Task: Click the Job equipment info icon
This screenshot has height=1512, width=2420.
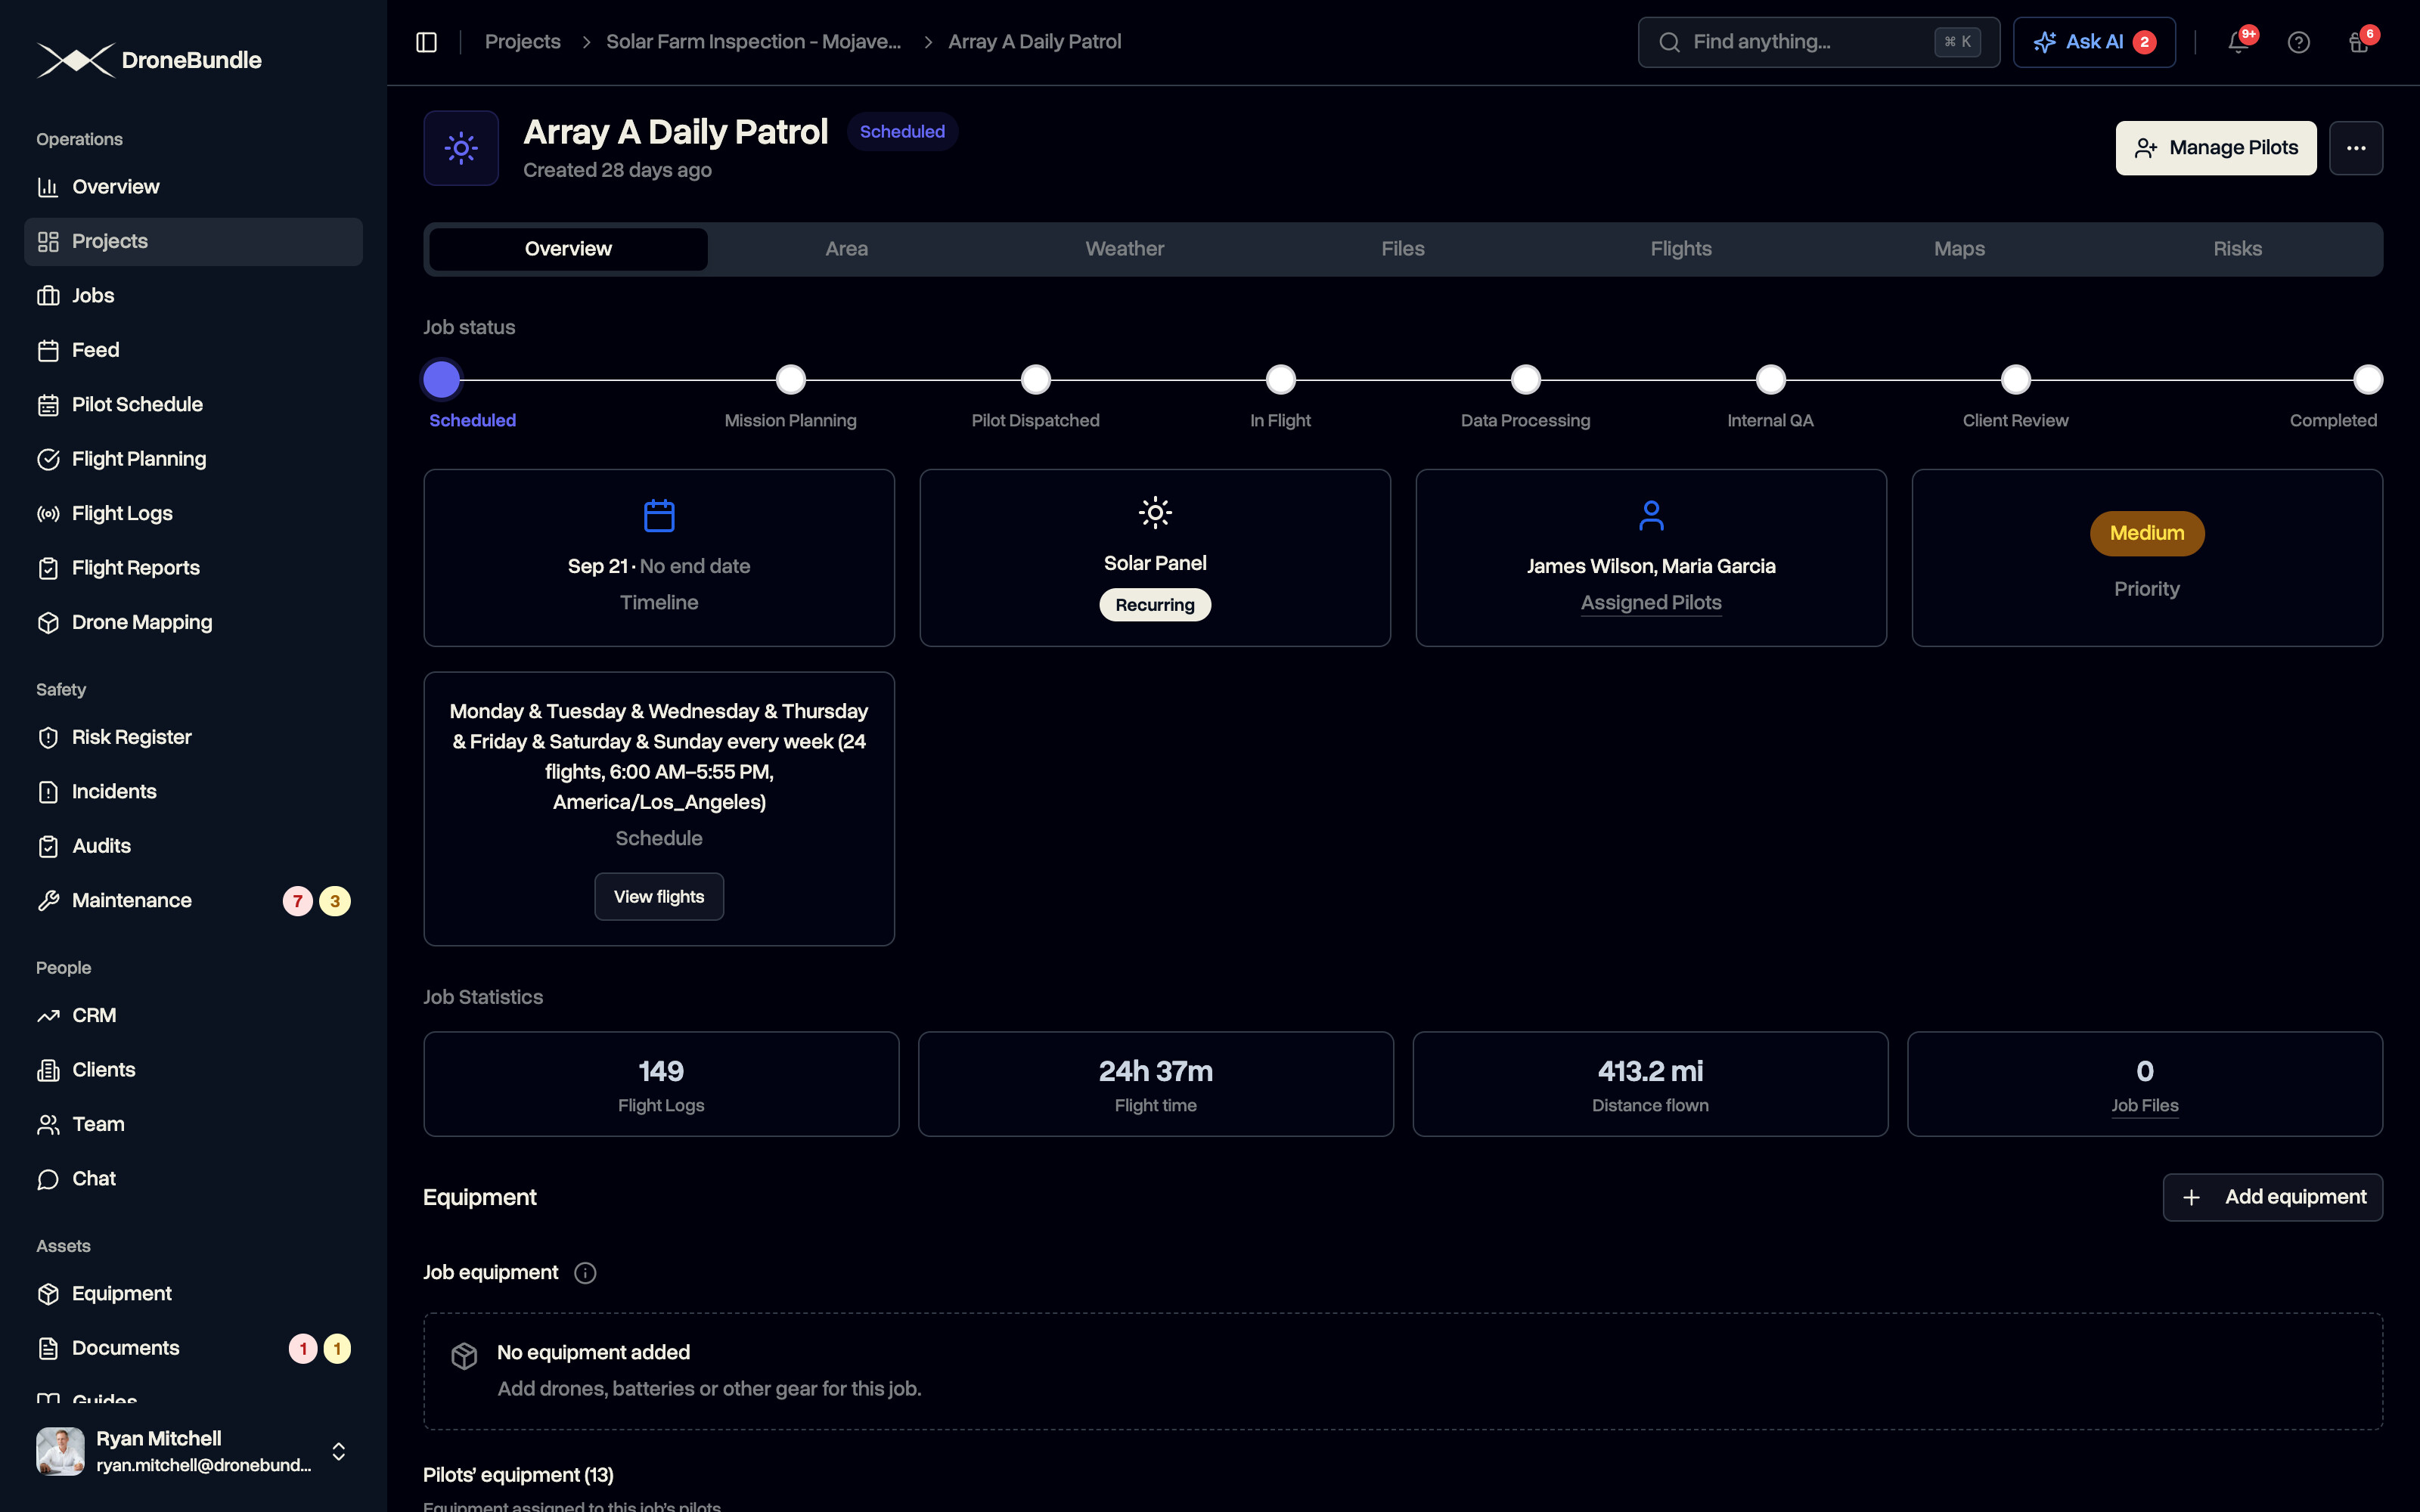Action: (585, 1273)
